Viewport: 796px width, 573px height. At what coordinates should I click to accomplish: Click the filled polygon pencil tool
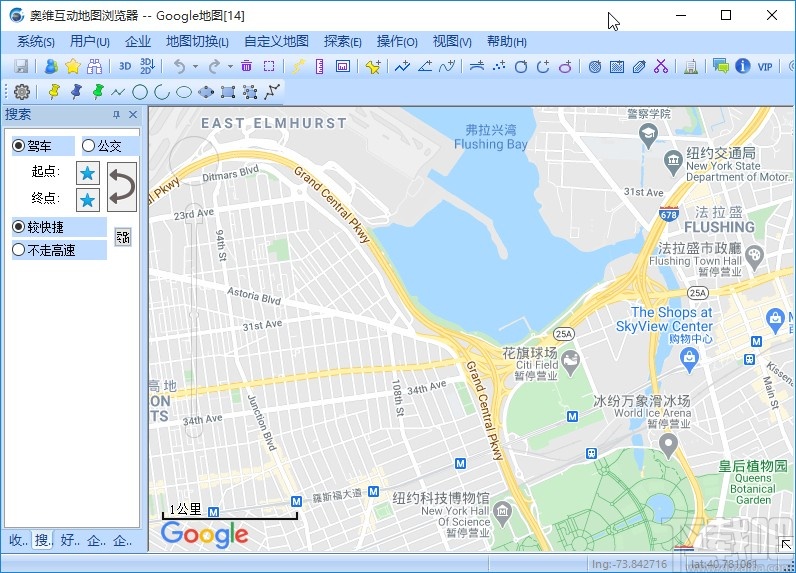coord(639,66)
